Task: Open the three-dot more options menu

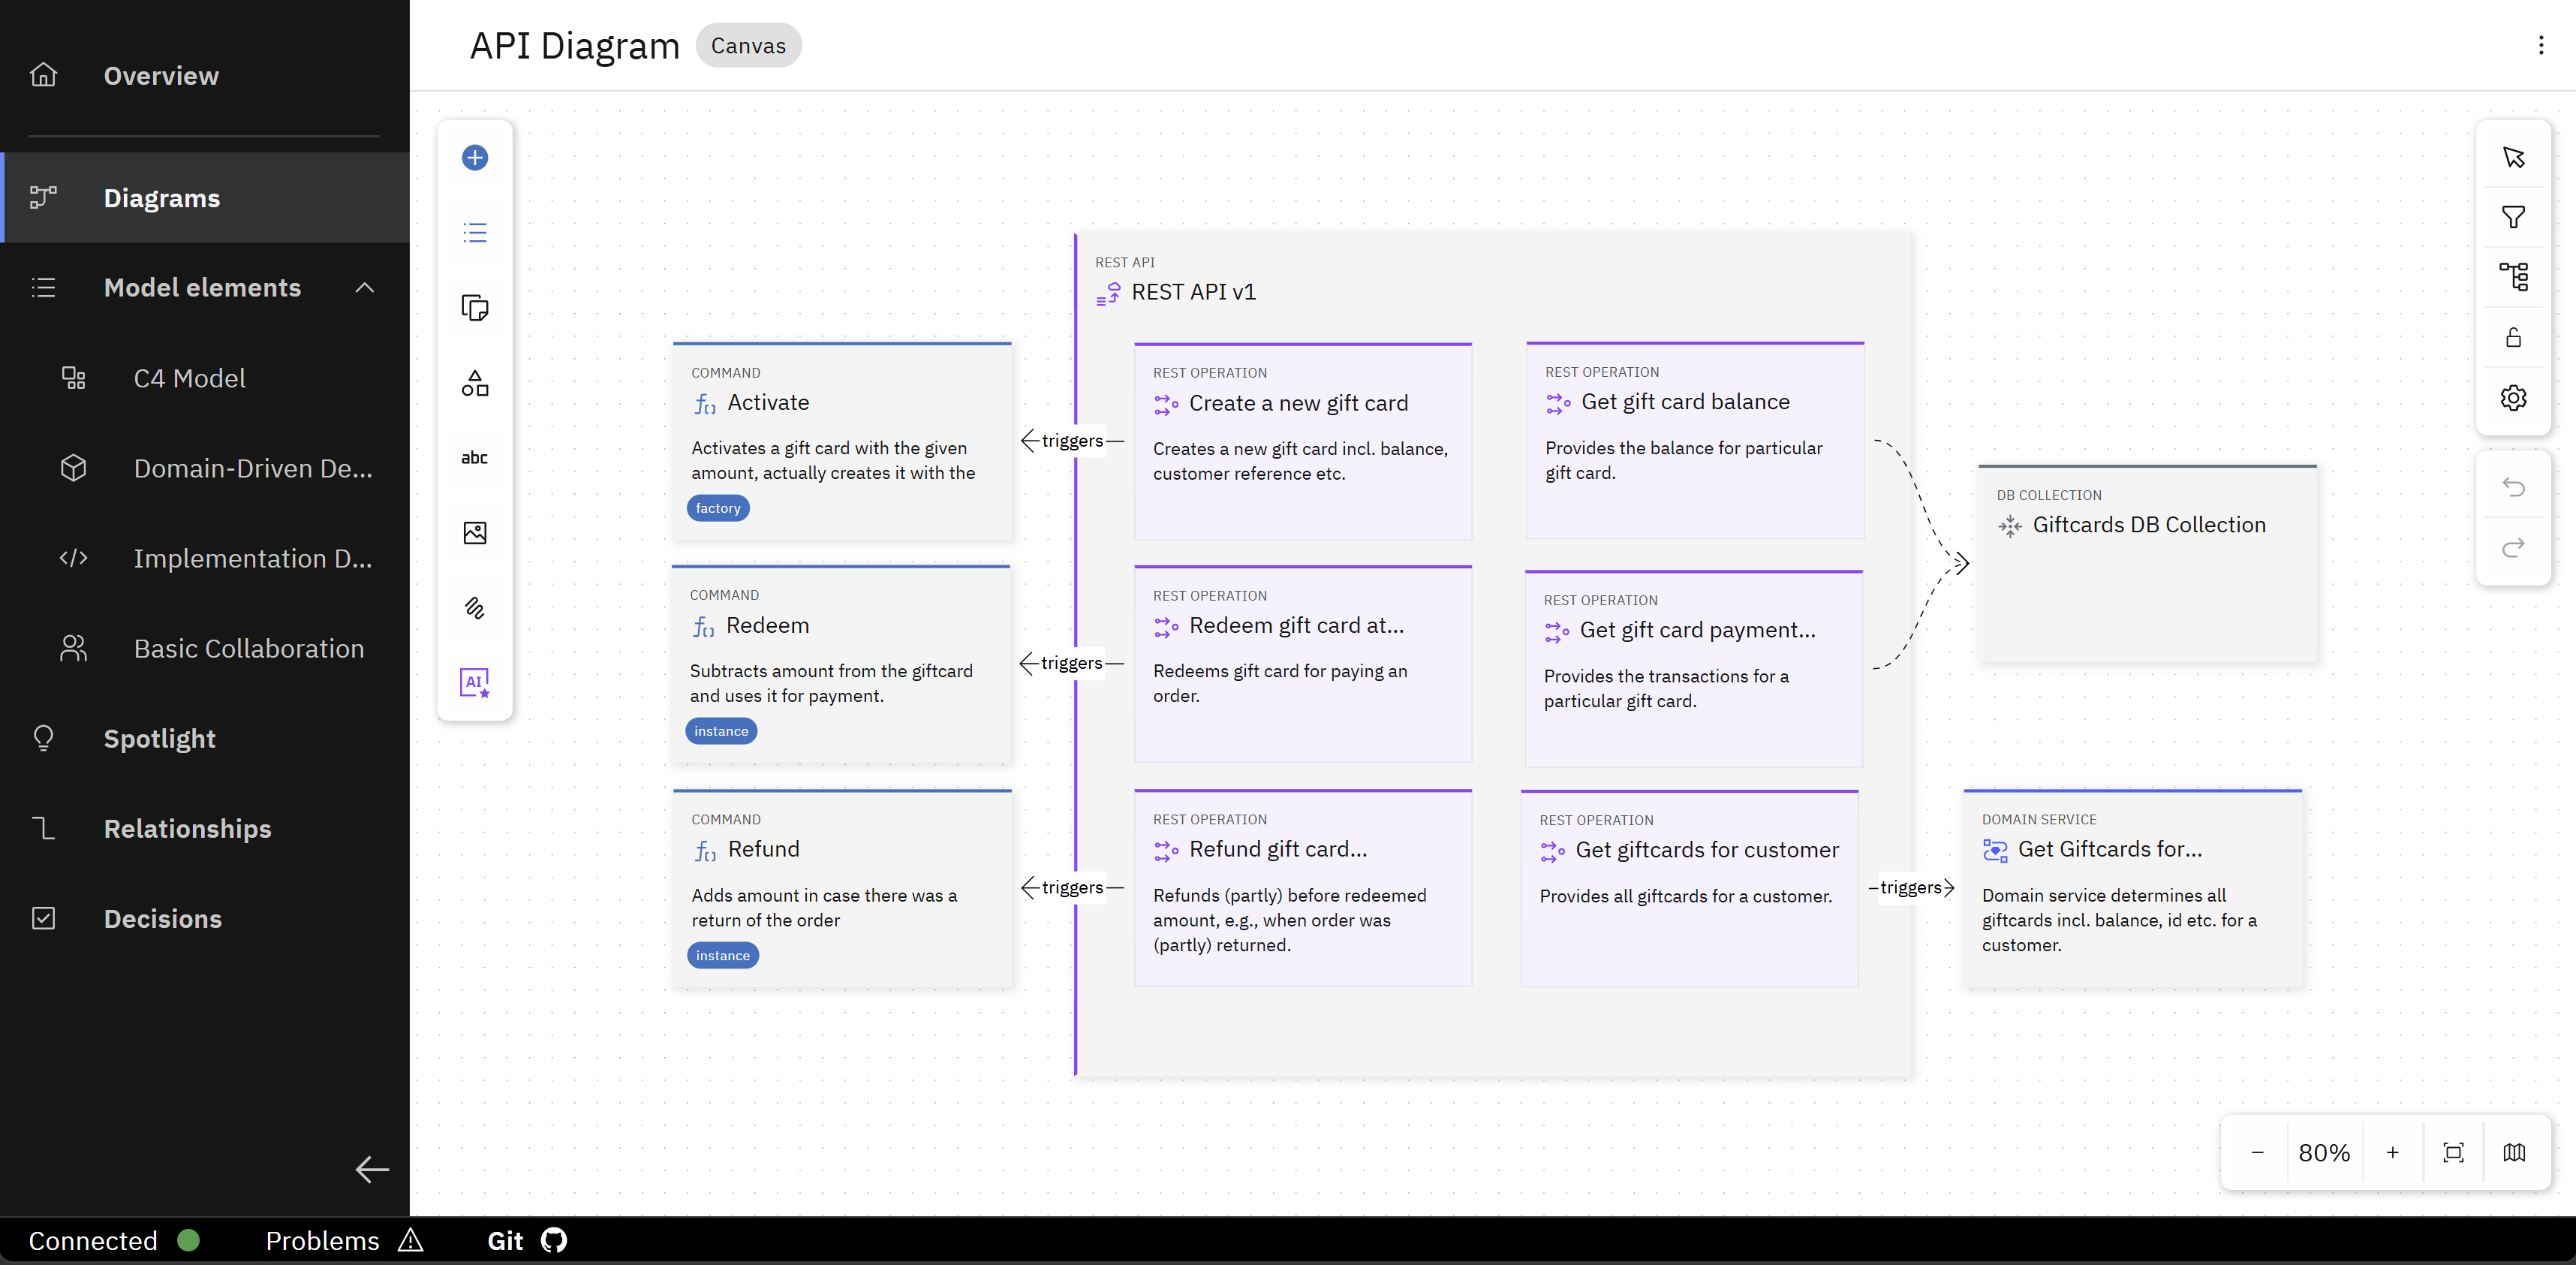Action: click(2541, 45)
